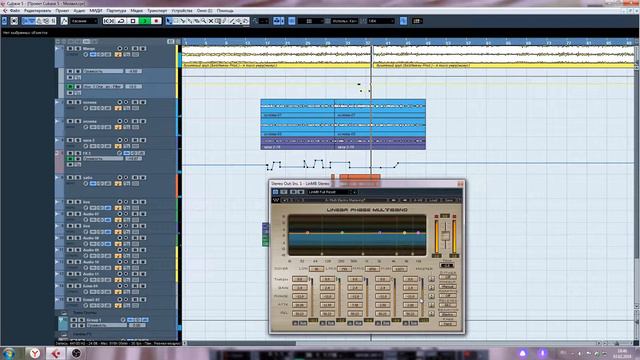The image size is (640, 360).
Task: Toggle Write automation on Мастер track
Action: 142,49
